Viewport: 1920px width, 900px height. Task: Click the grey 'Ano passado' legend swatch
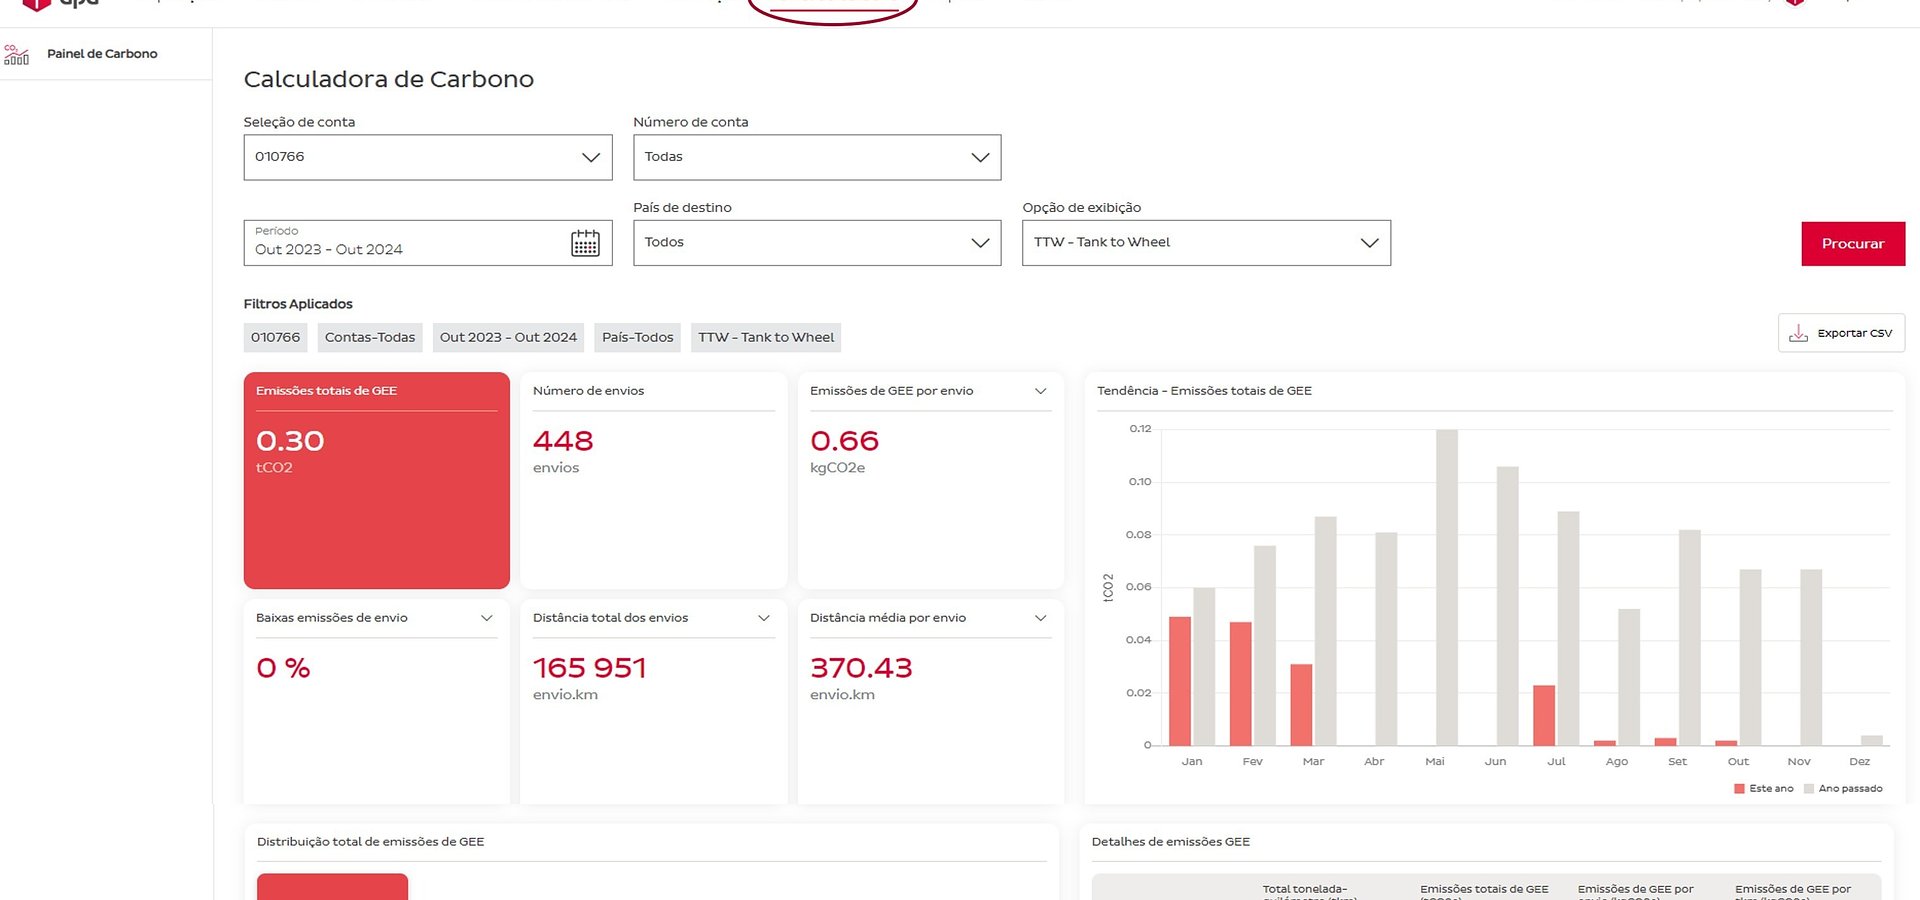[1808, 789]
